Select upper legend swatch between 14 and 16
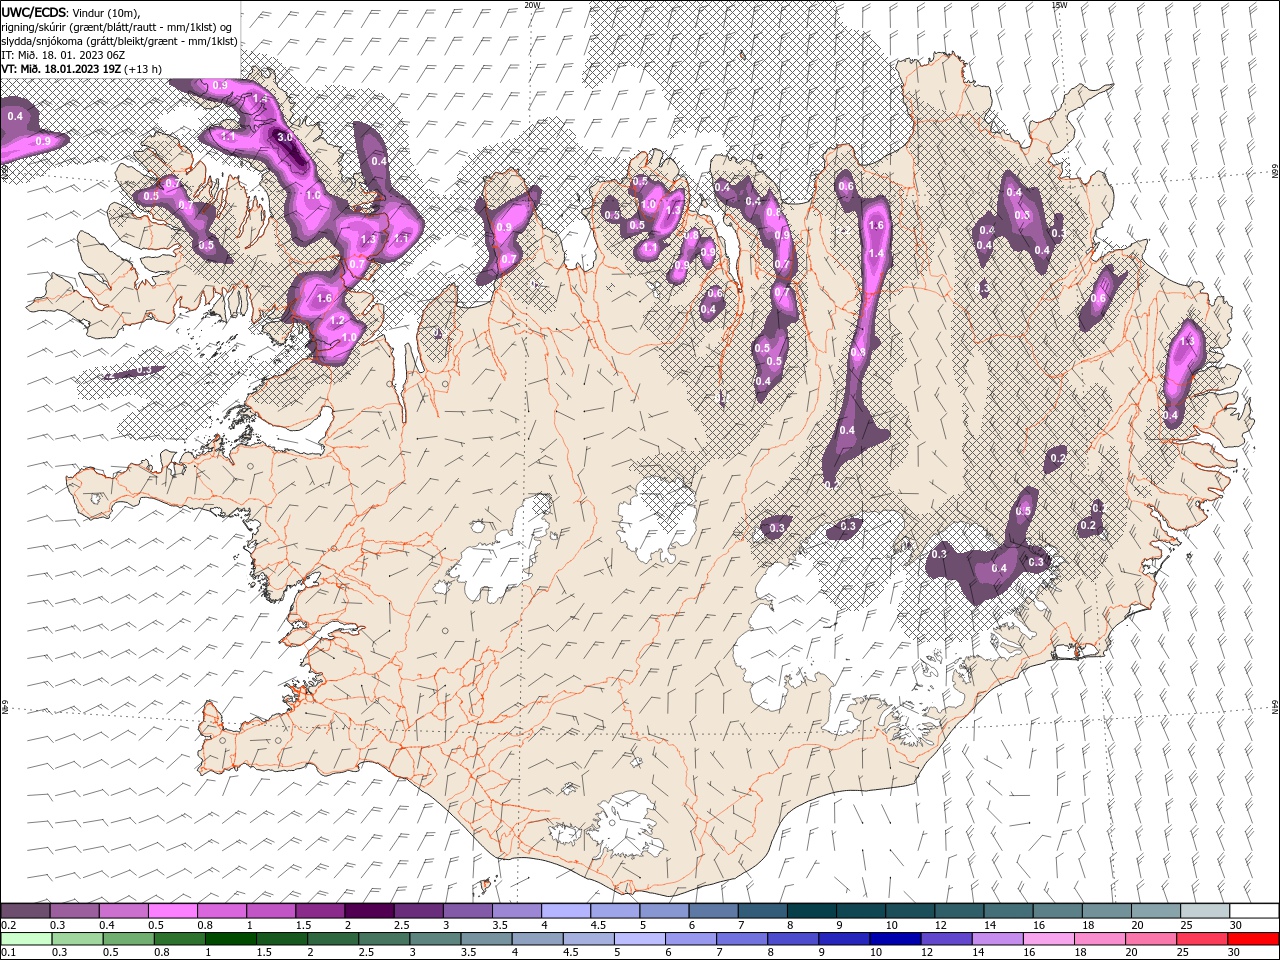This screenshot has width=1280, height=960. (x=1009, y=911)
